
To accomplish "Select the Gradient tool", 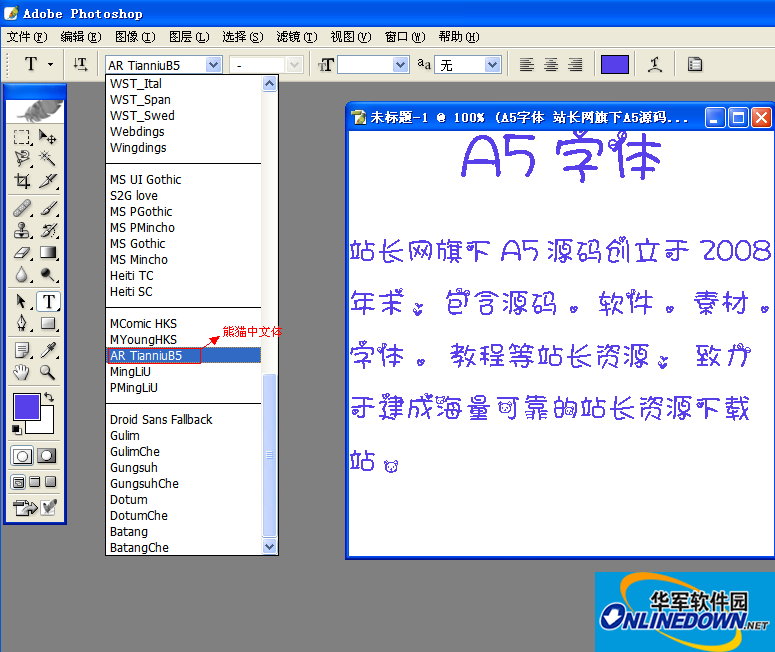I will point(48,253).
